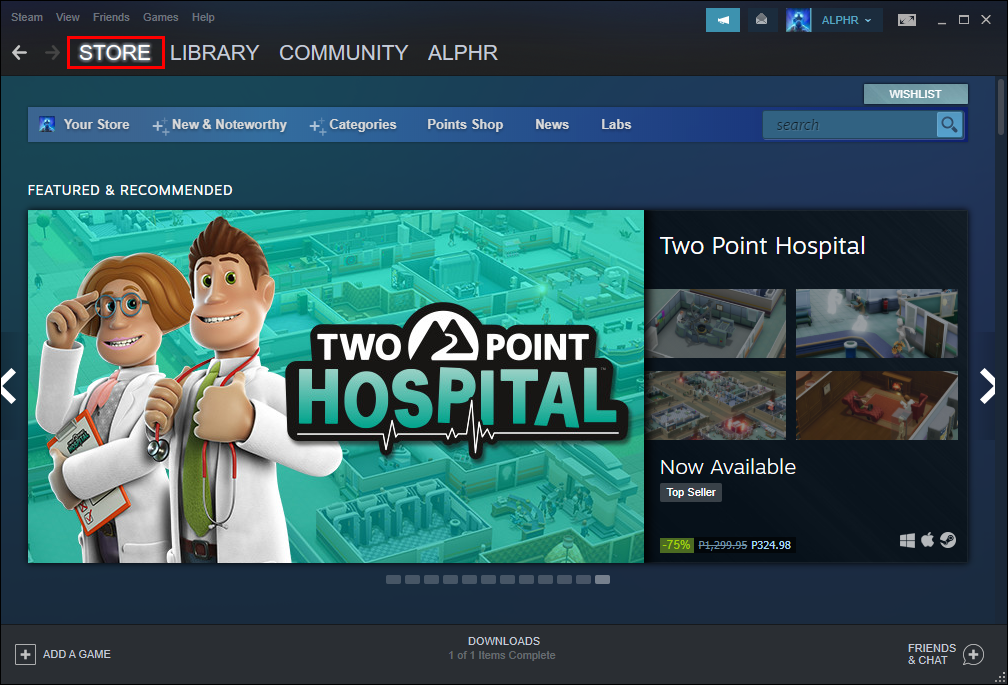This screenshot has height=685, width=1008.
Task: Open the ALPHR profile tab
Action: coord(463,53)
